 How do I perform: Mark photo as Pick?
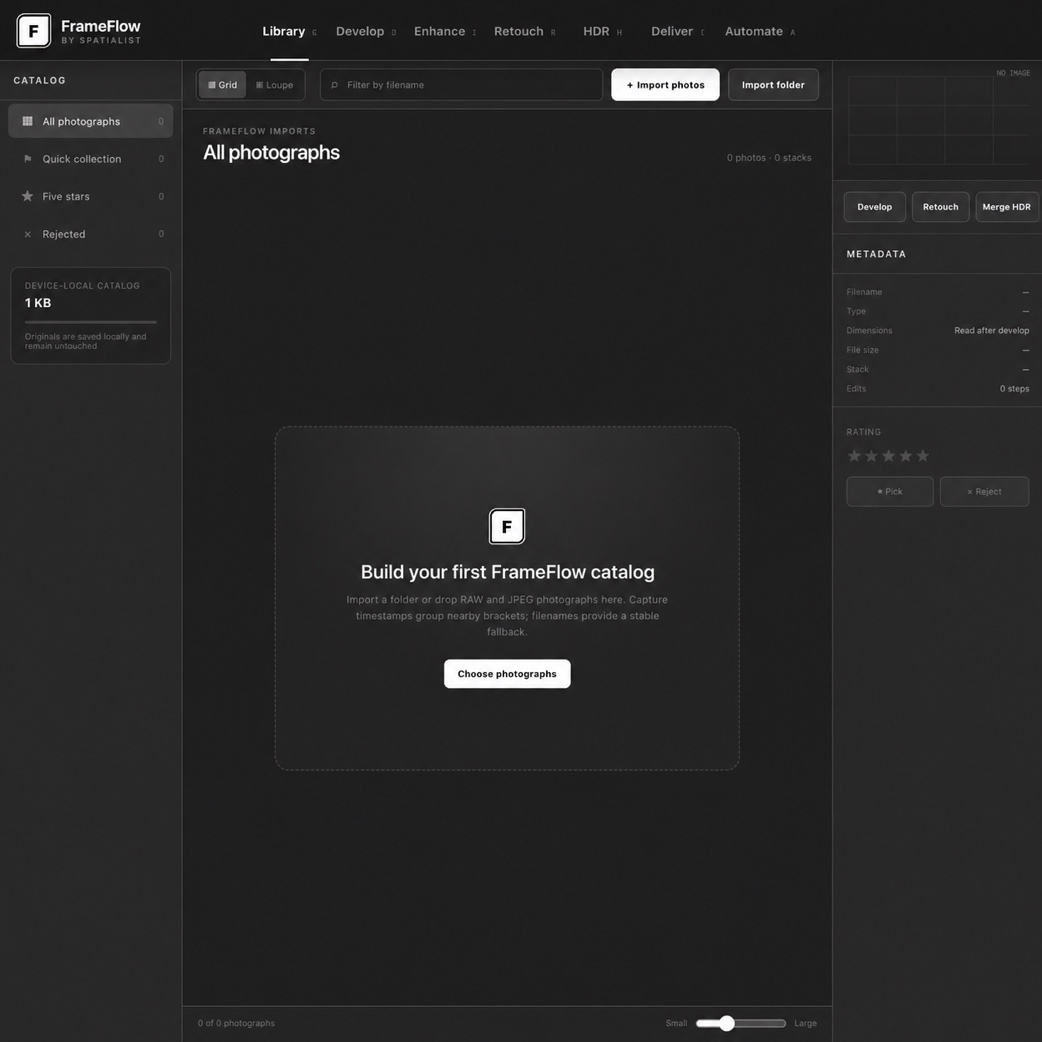click(890, 492)
